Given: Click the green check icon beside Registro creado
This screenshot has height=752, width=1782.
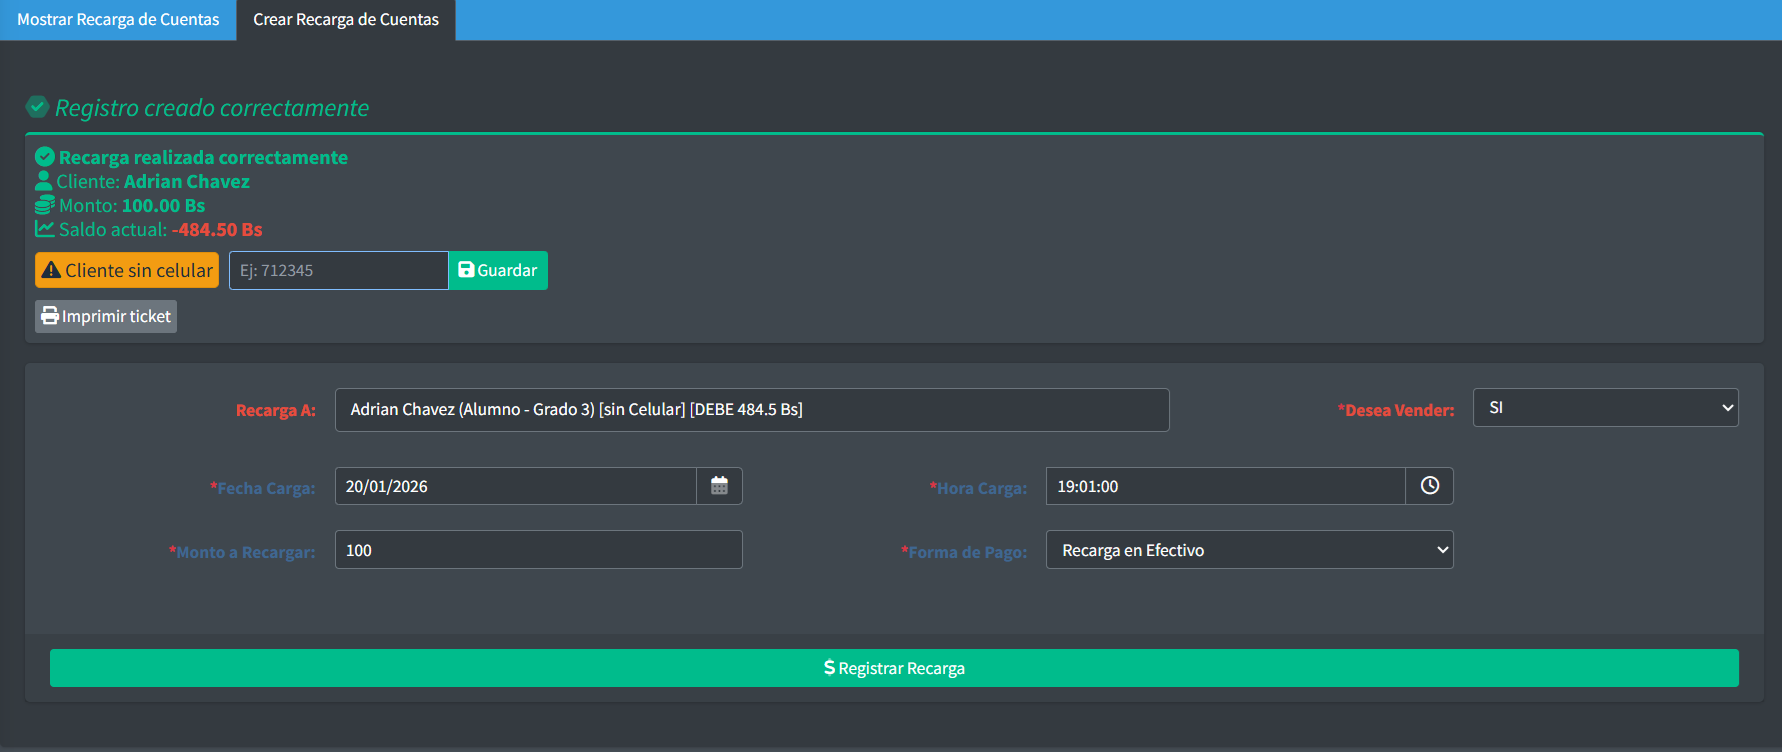Looking at the screenshot, I should tap(38, 106).
